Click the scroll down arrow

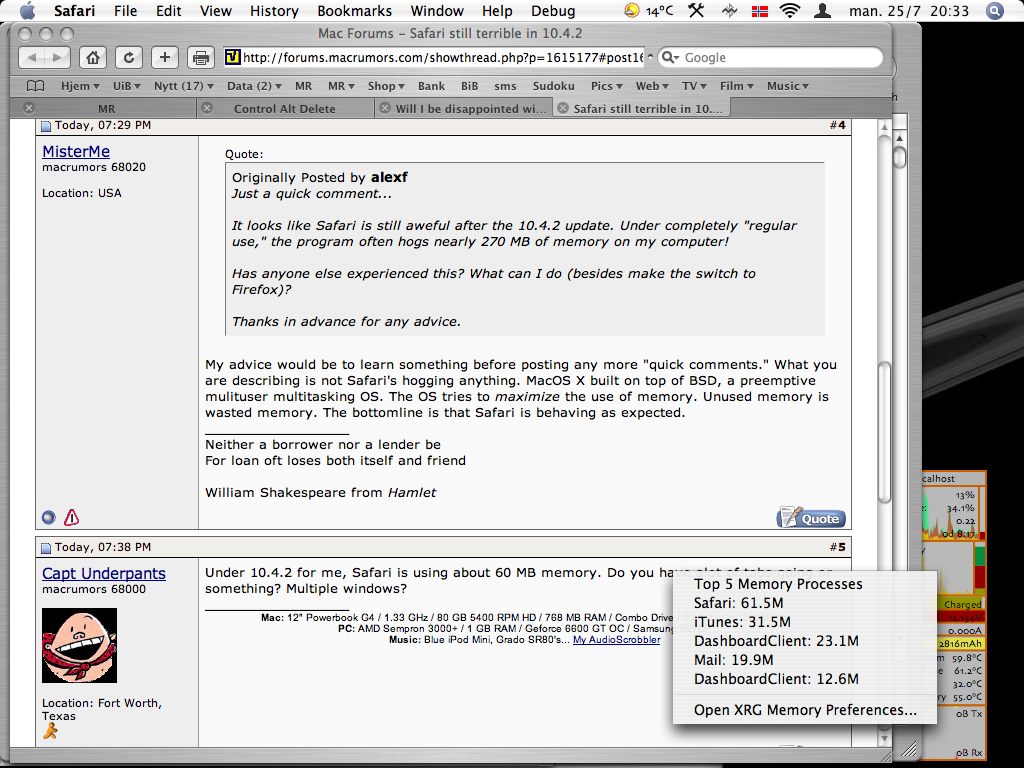tap(884, 739)
